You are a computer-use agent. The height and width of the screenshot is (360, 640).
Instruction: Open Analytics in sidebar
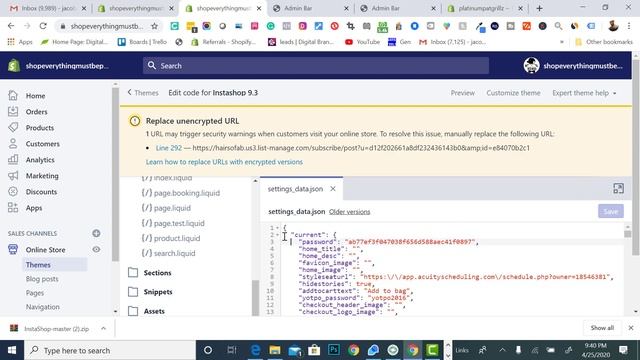[x=40, y=160]
